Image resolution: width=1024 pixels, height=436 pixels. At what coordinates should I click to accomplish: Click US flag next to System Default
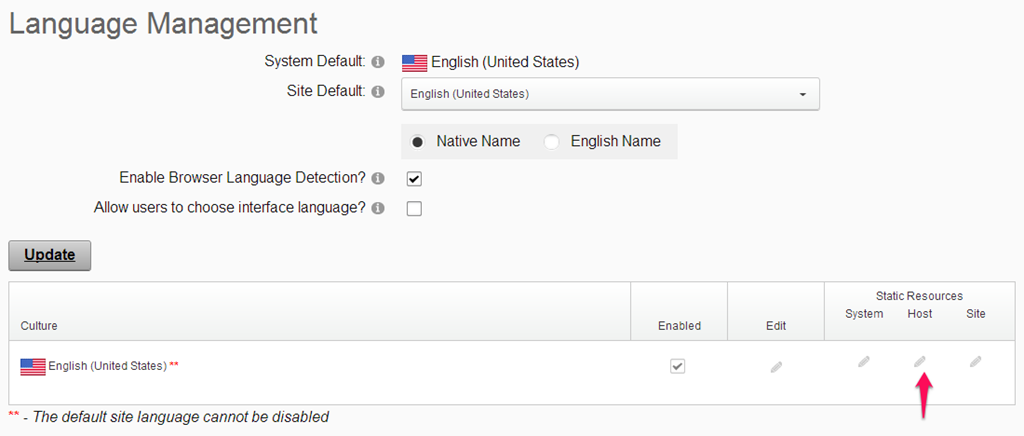pos(415,63)
